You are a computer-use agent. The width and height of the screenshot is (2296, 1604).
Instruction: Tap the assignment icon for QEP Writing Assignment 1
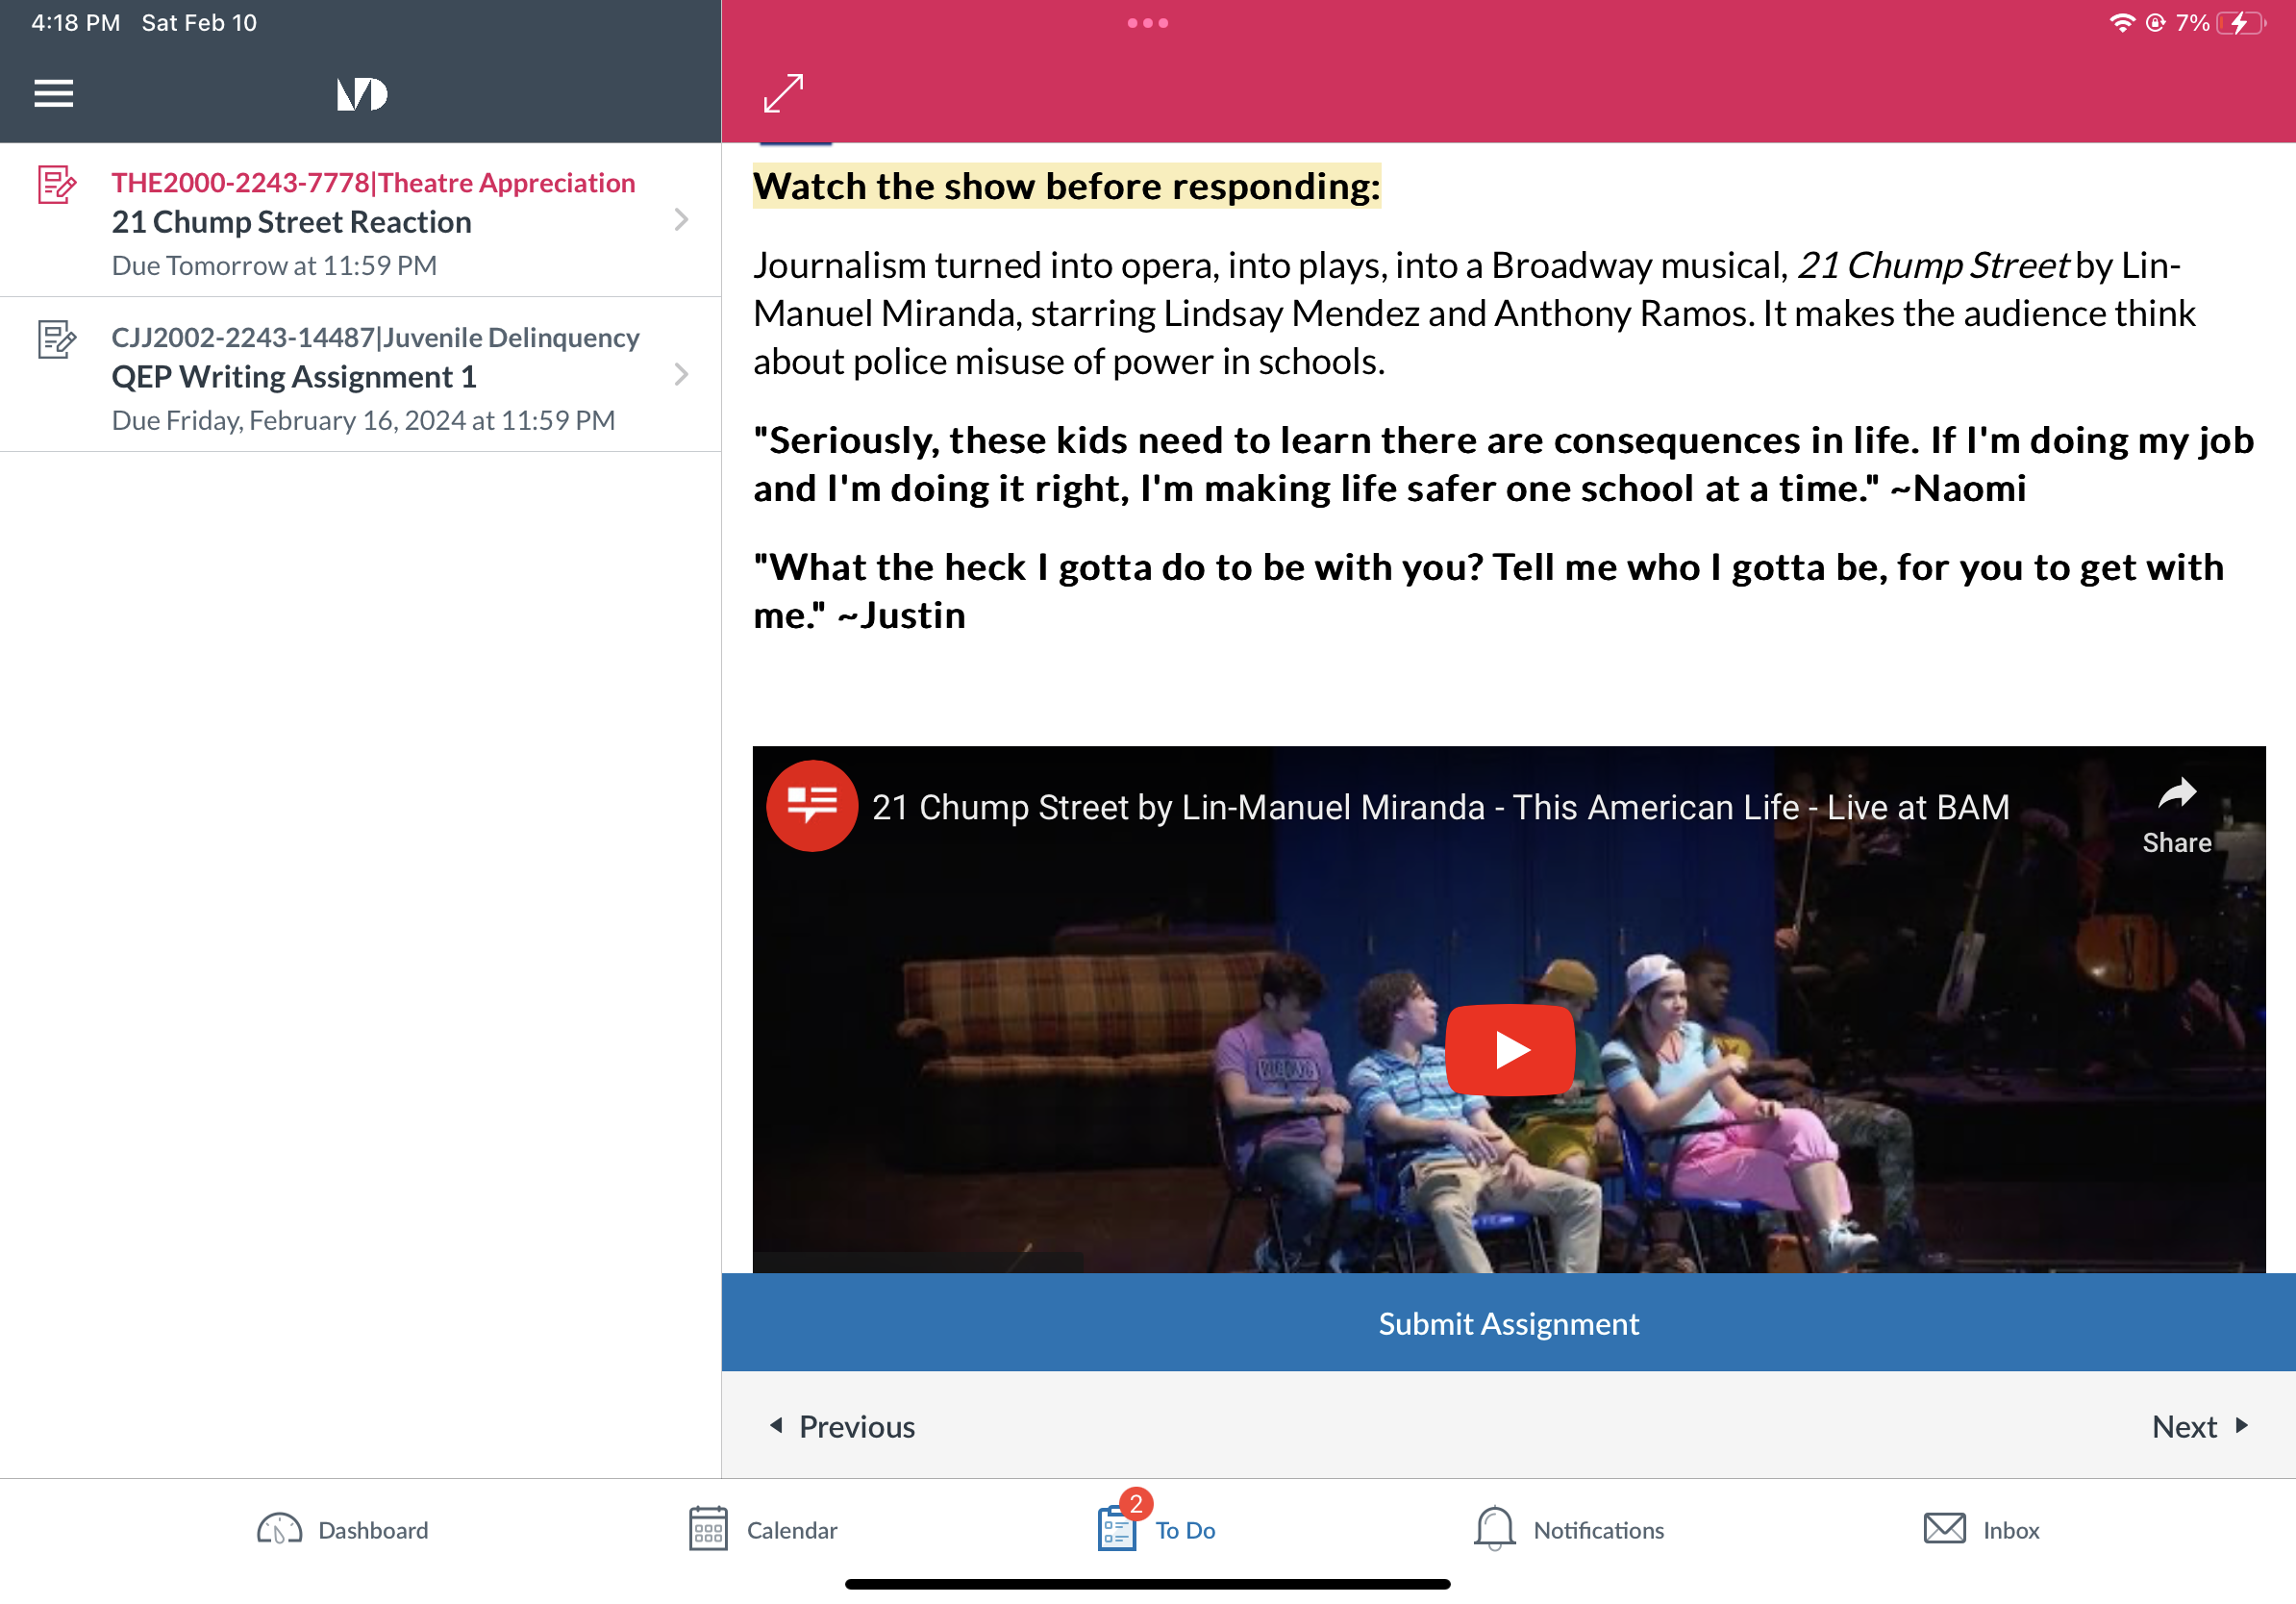pos(57,340)
